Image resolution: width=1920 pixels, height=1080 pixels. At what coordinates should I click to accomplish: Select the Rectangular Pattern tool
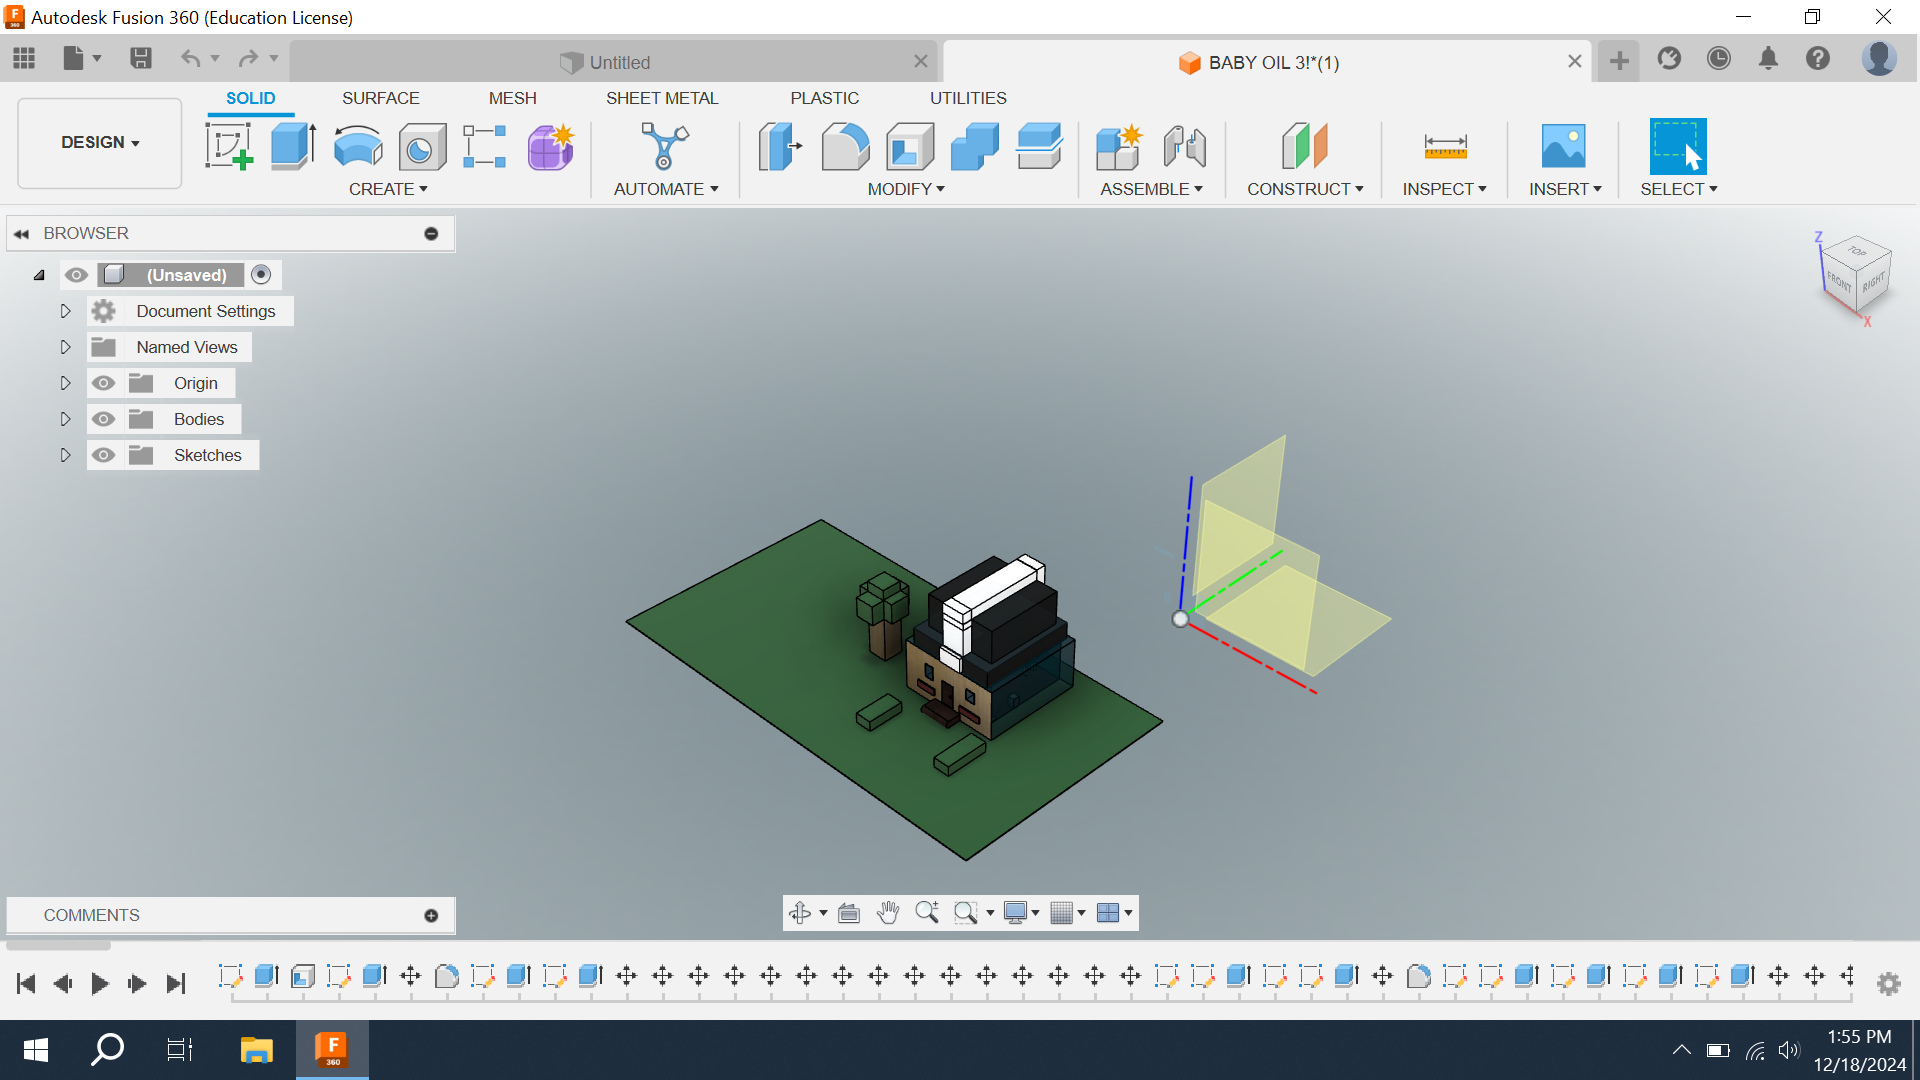pos(485,146)
